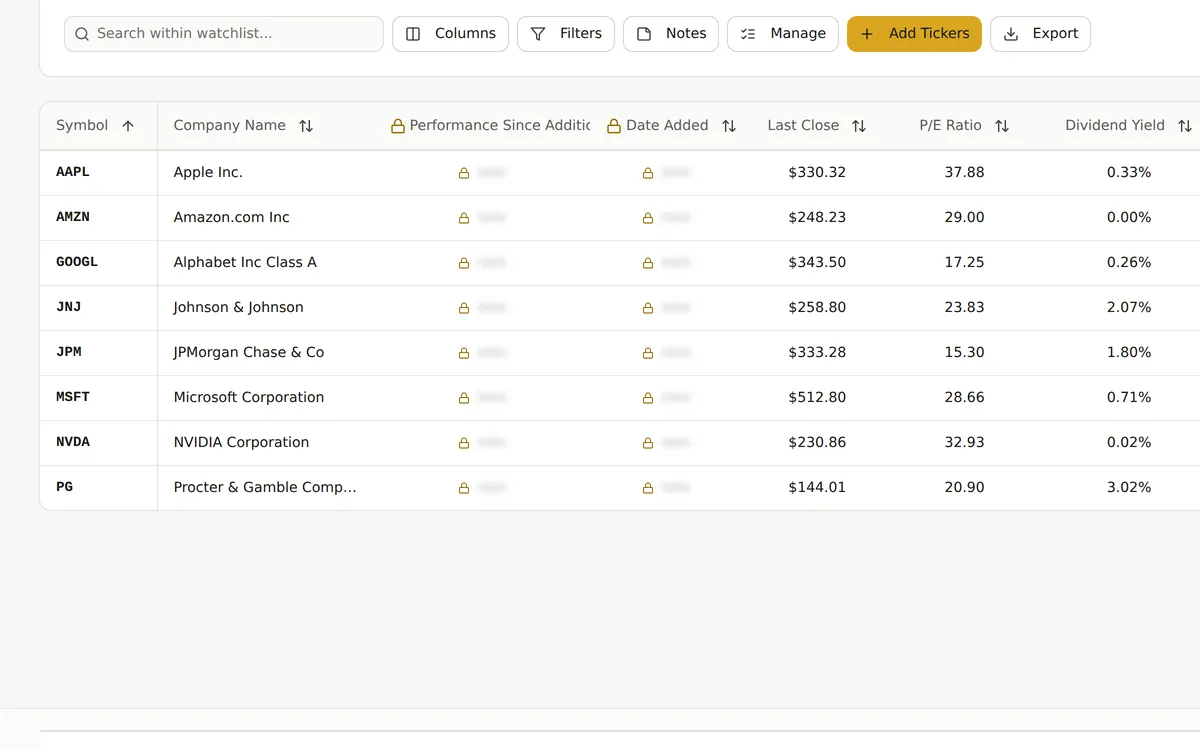The height and width of the screenshot is (750, 1200).
Task: Click lock icon on Performance Since Addition header
Action: click(398, 126)
